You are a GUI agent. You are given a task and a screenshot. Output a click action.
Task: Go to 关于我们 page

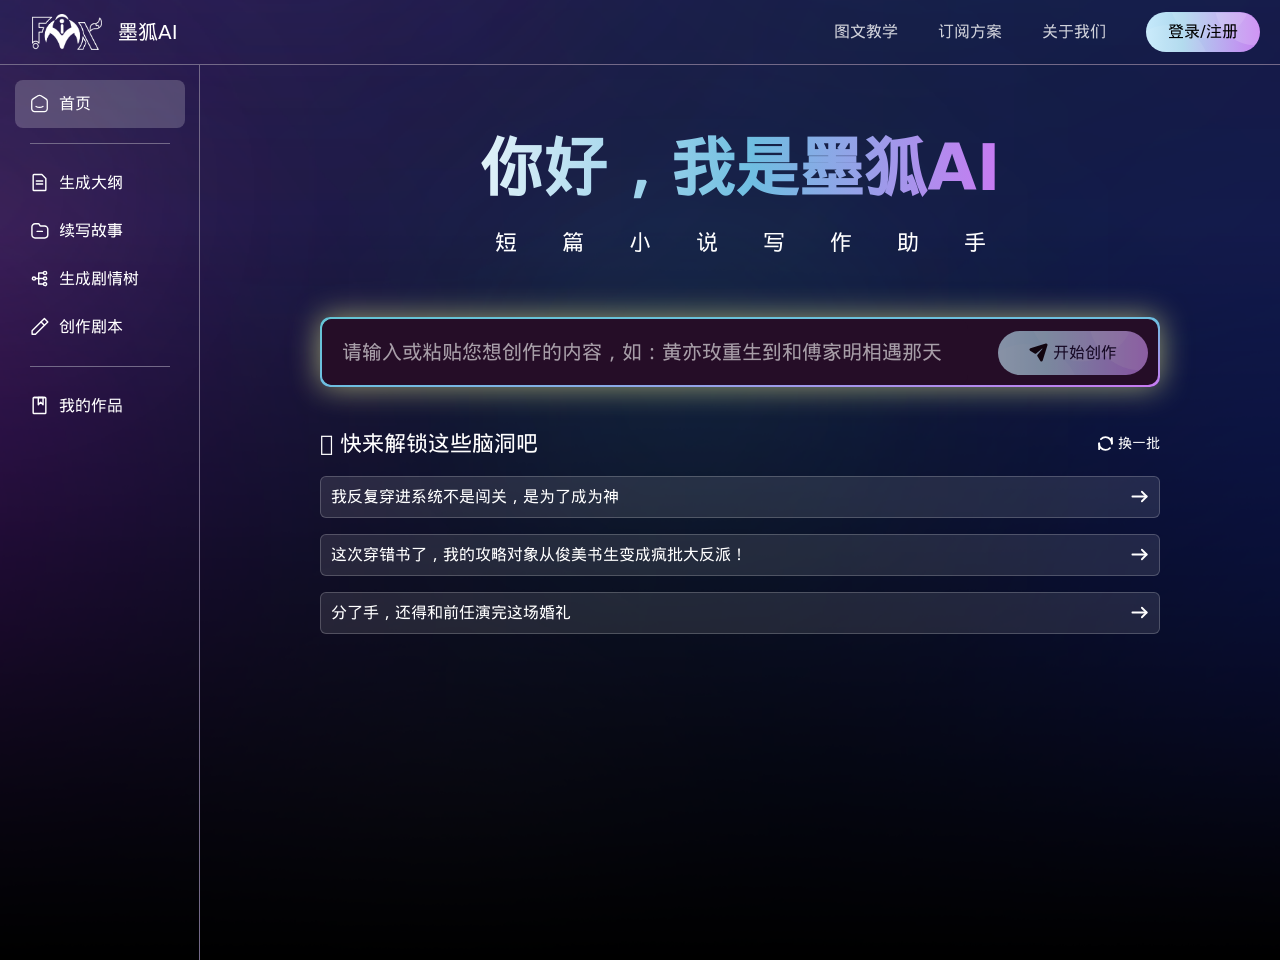point(1074,32)
